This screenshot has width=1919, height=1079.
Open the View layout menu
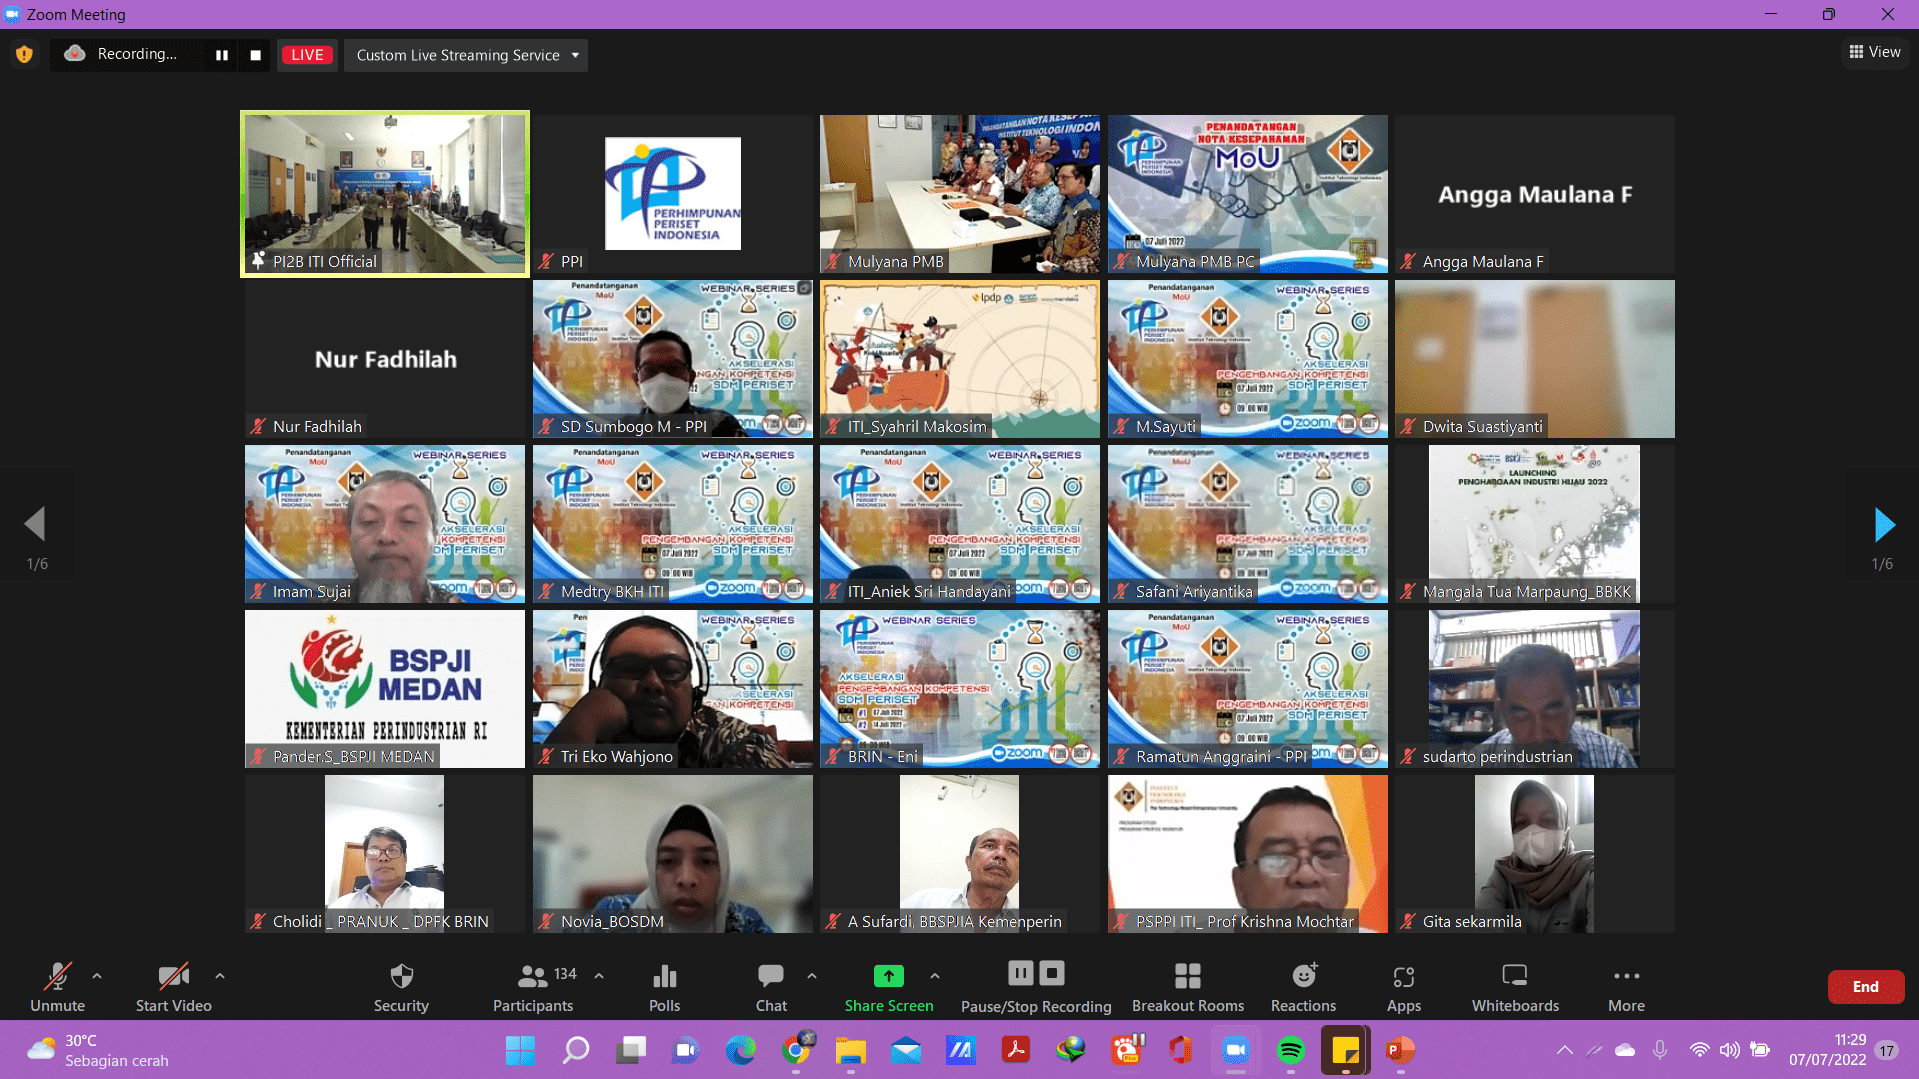[1874, 52]
